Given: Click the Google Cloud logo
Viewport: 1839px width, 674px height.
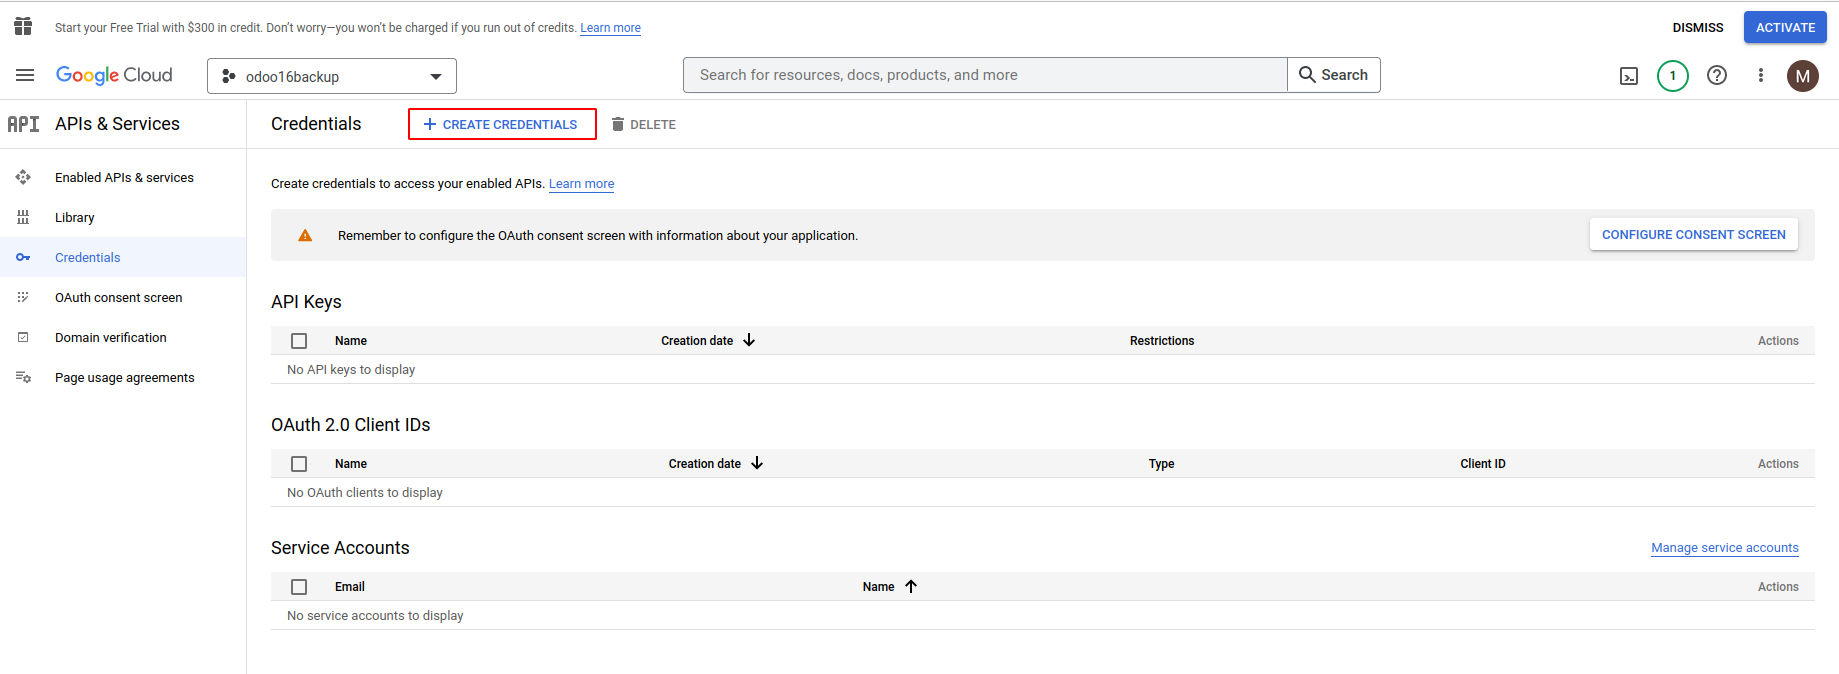Looking at the screenshot, I should [114, 76].
